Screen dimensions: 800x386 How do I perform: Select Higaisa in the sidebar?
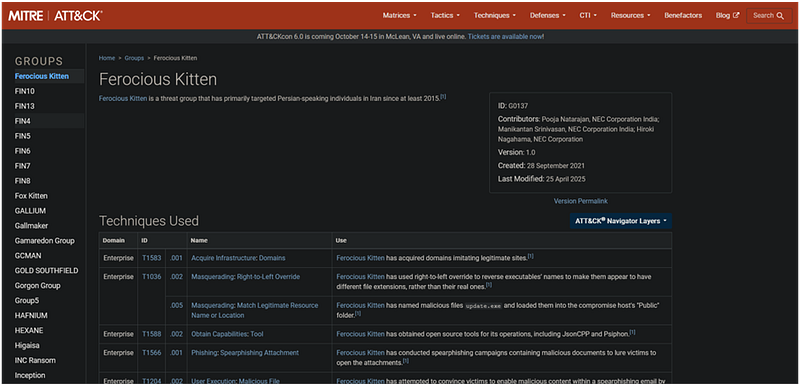pos(27,345)
